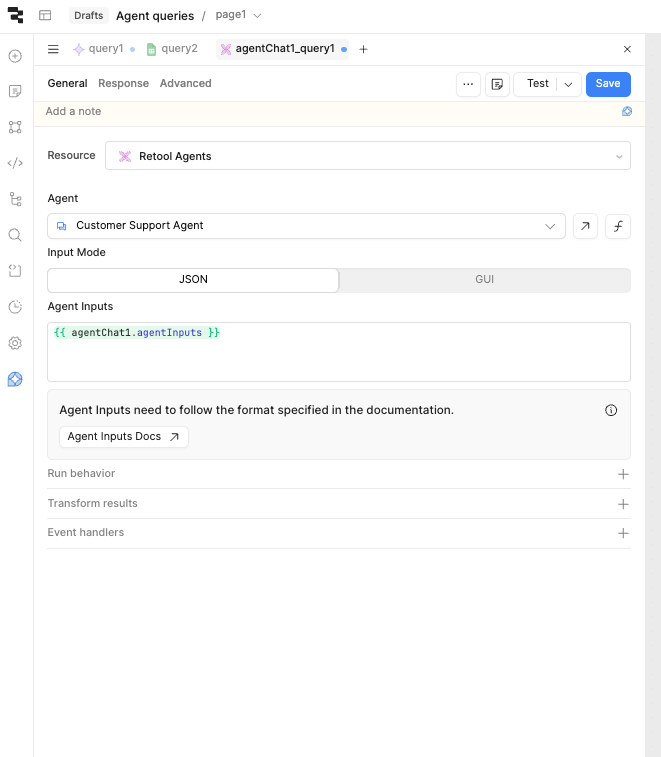Open agent in new tab arrow icon
The image size is (661, 757).
585,226
